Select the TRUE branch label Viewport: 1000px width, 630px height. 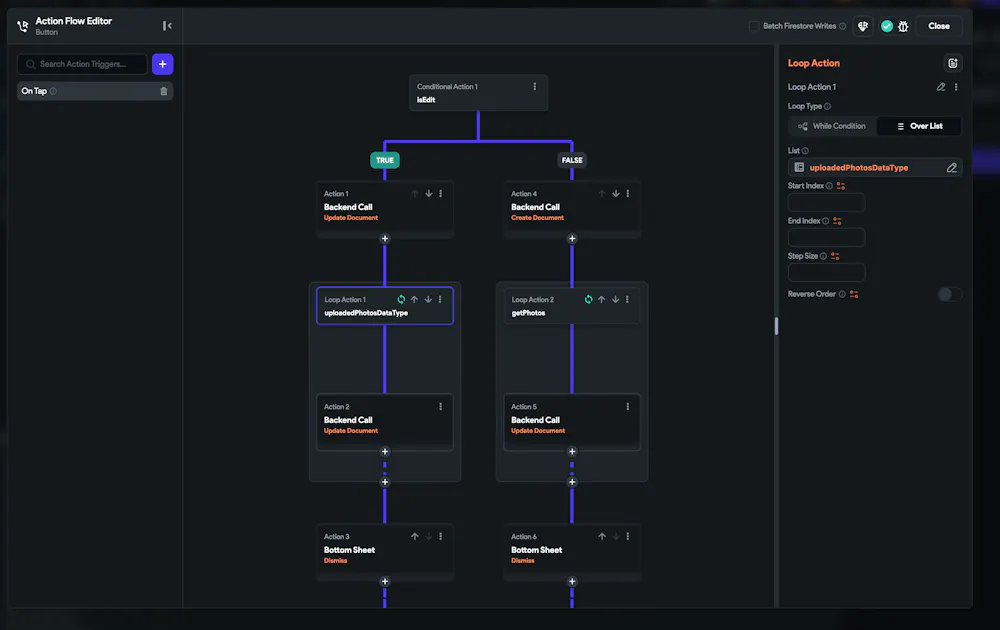(x=385, y=160)
